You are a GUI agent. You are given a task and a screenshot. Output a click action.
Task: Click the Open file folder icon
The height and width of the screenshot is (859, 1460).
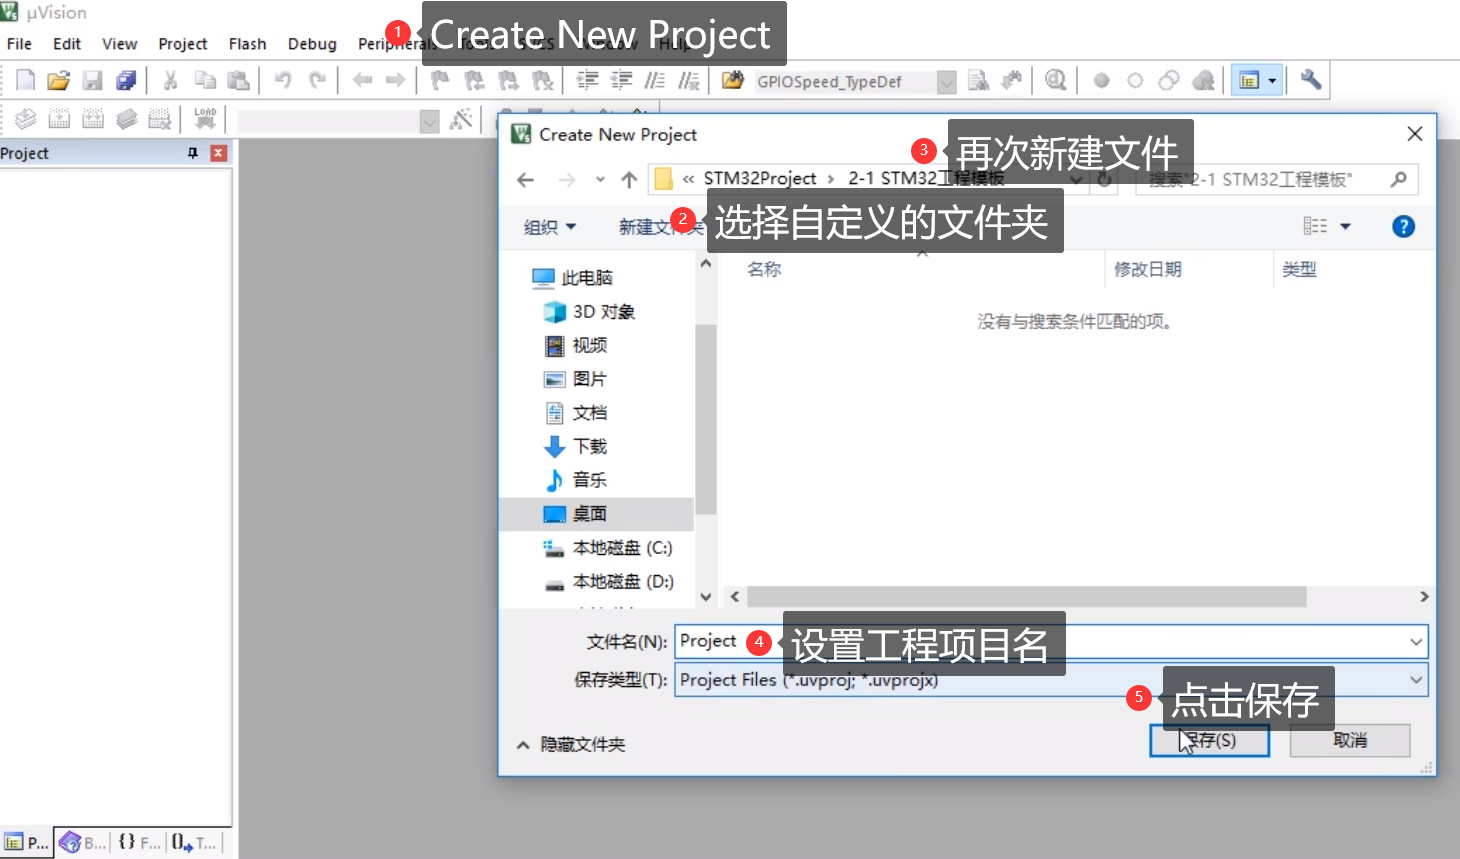[59, 81]
